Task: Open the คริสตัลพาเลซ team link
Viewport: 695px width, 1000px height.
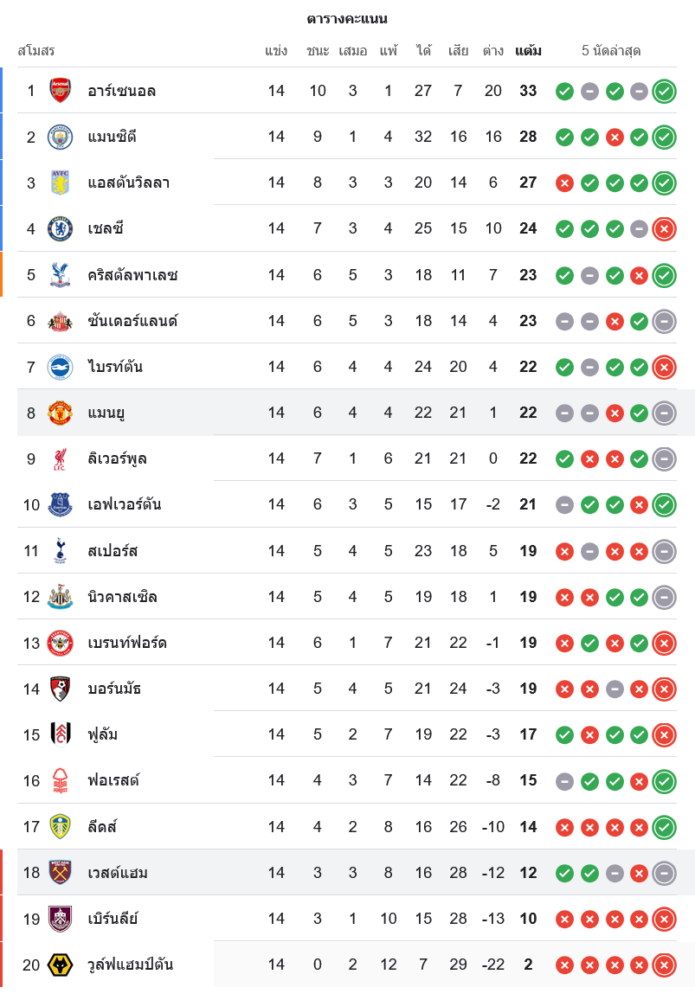Action: (x=132, y=275)
